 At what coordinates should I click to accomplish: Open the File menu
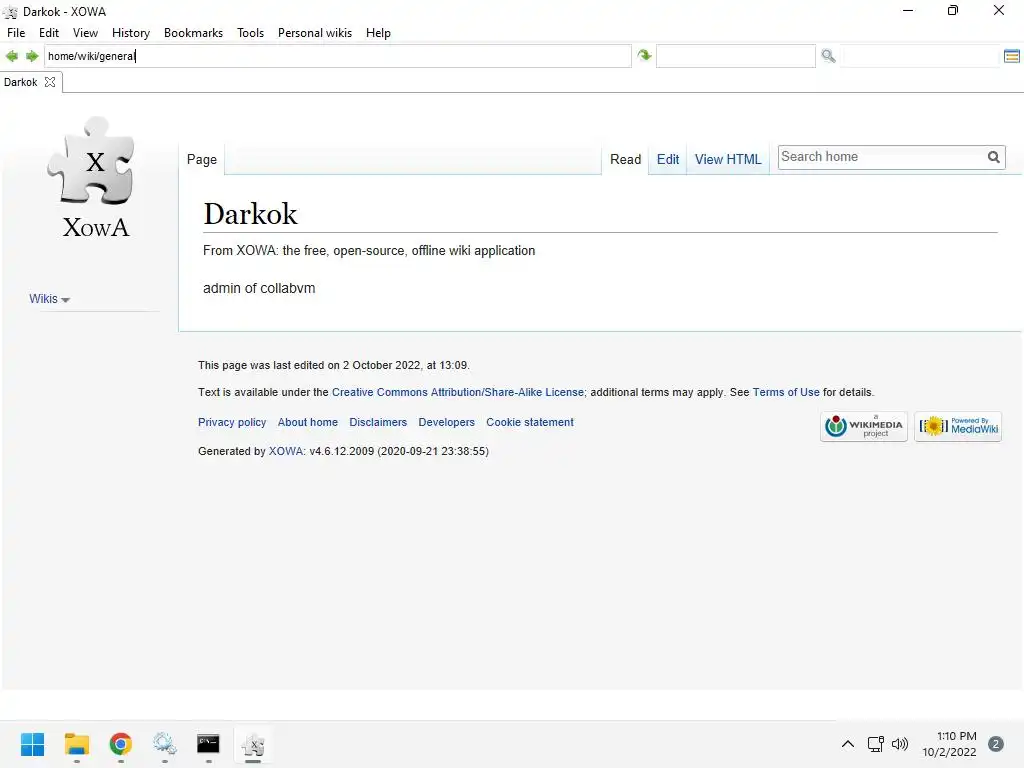click(16, 33)
